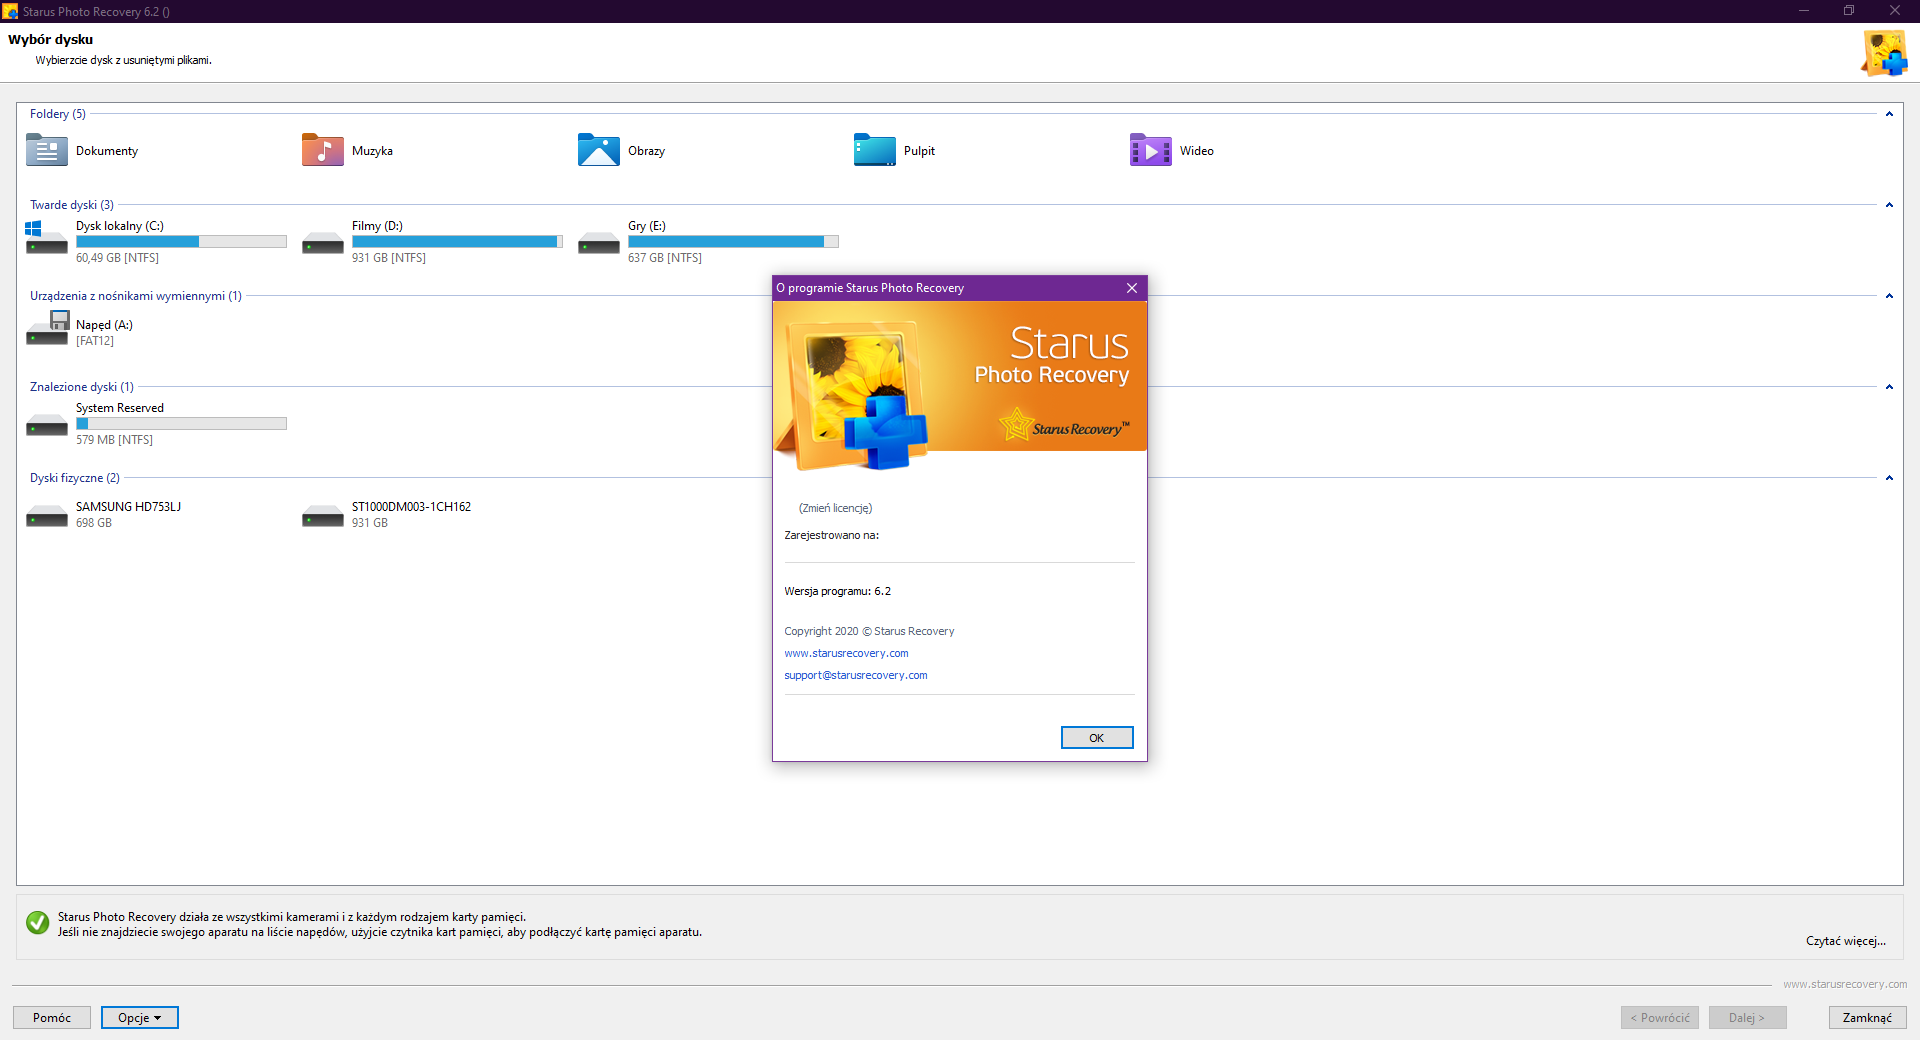Click the 'Wersja programu: 6.2' text

tap(837, 591)
